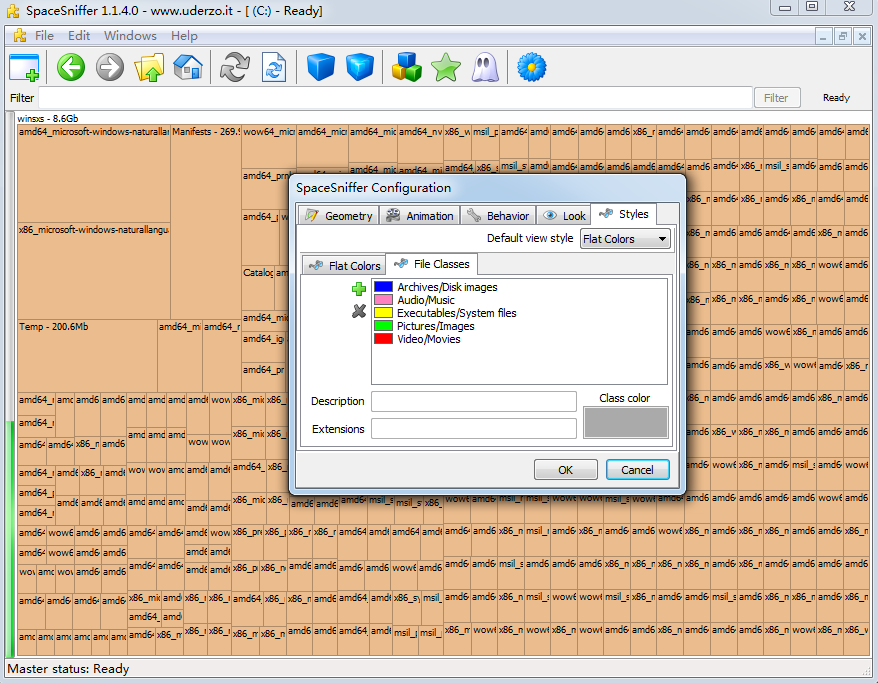The width and height of the screenshot is (878, 683).
Task: Click the New view toolbar icon
Action: [x=24, y=68]
